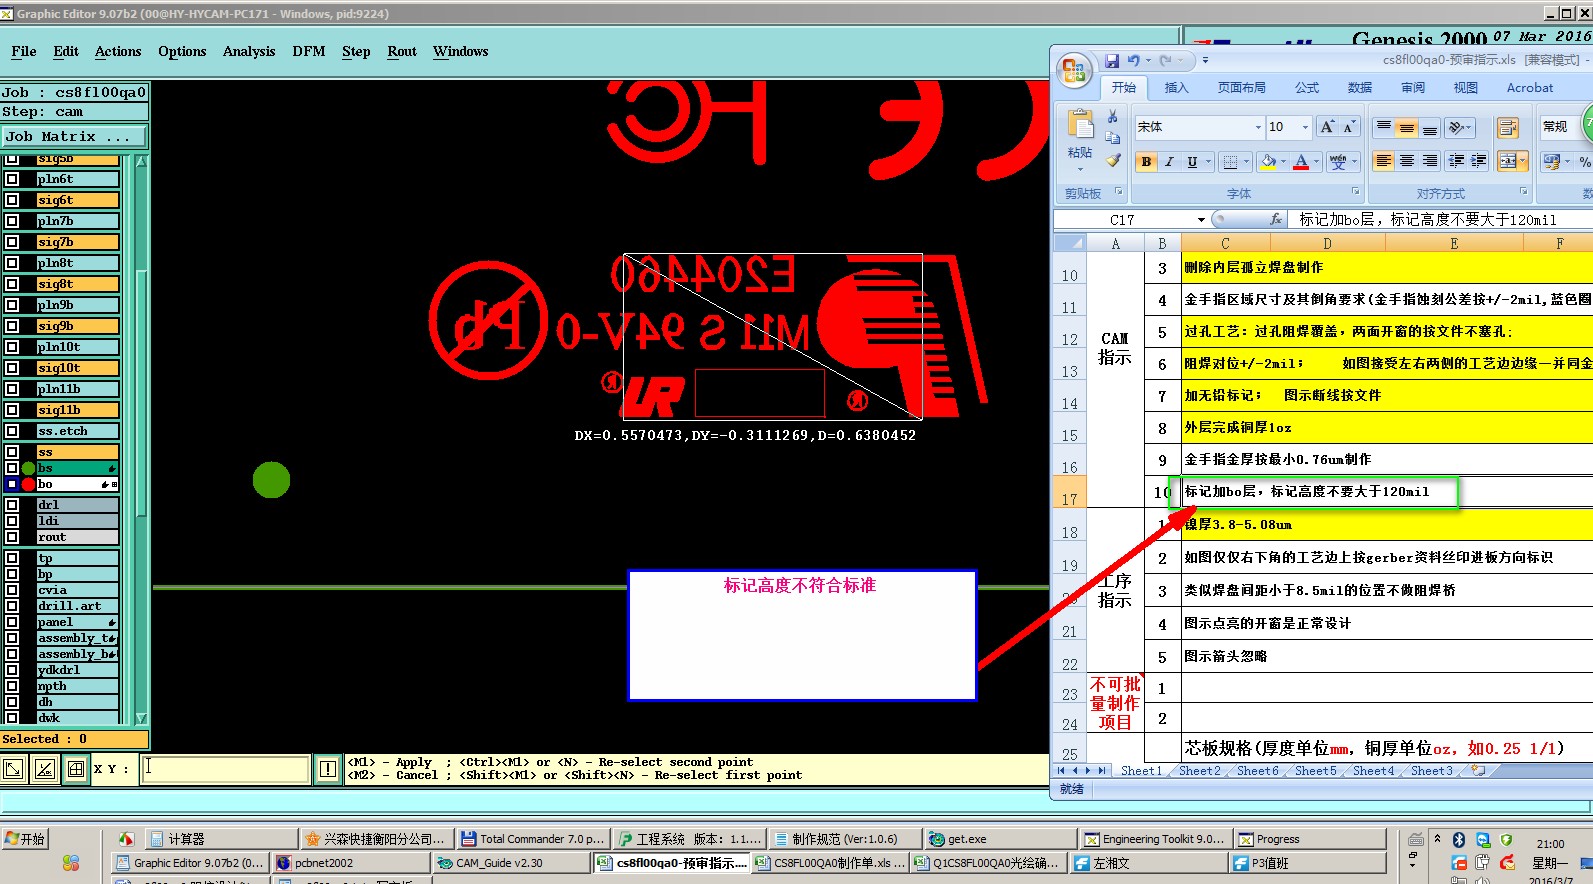Toggle bold formatting in Excel
The height and width of the screenshot is (884, 1593).
pos(1146,162)
